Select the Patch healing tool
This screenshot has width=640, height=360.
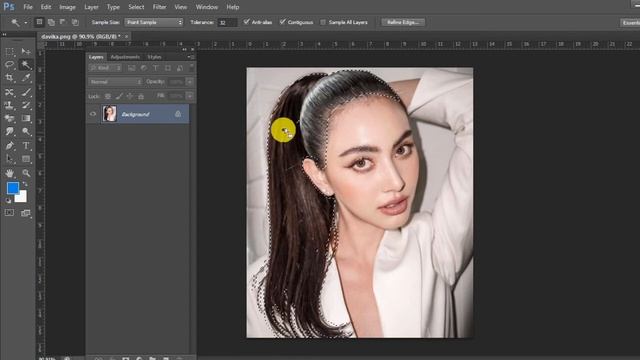tap(9, 92)
